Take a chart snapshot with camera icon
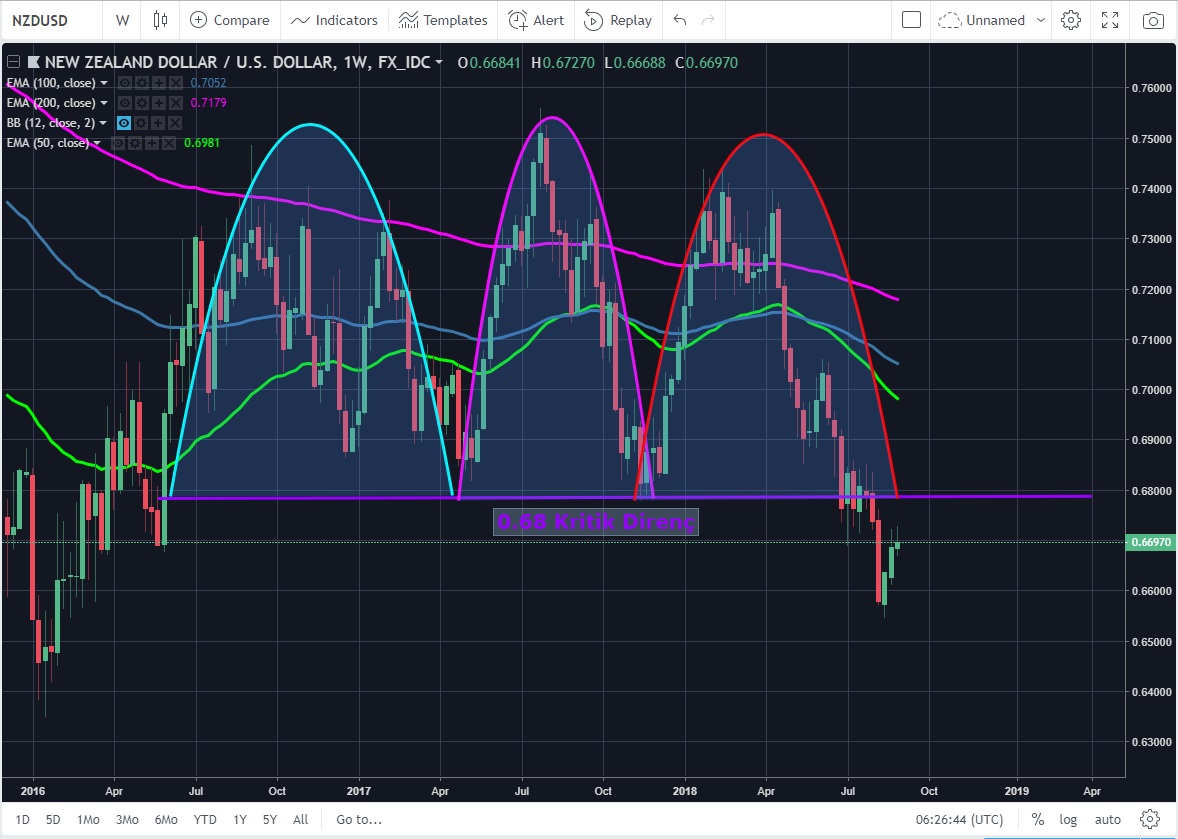 [1153, 20]
